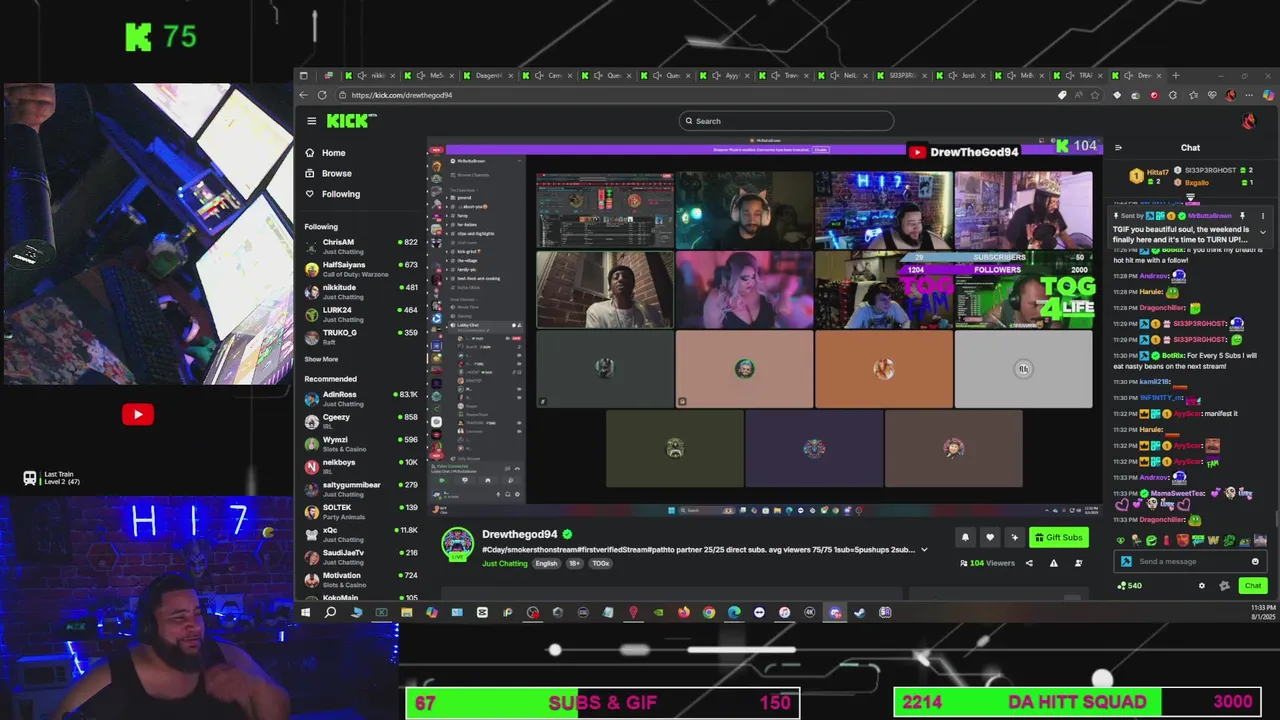
Task: Click the pin icon on pinned message
Action: (1243, 216)
